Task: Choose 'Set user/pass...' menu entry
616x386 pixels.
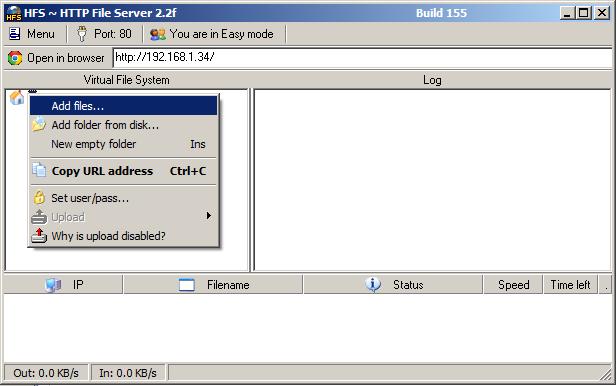Action: [123, 198]
